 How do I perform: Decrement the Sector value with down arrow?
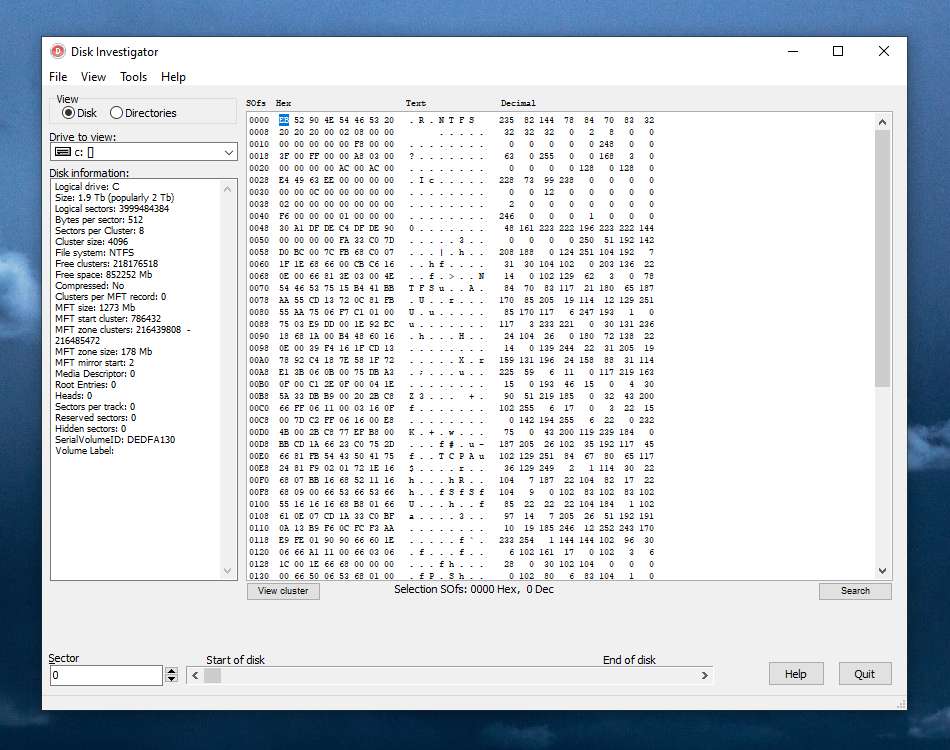click(171, 679)
